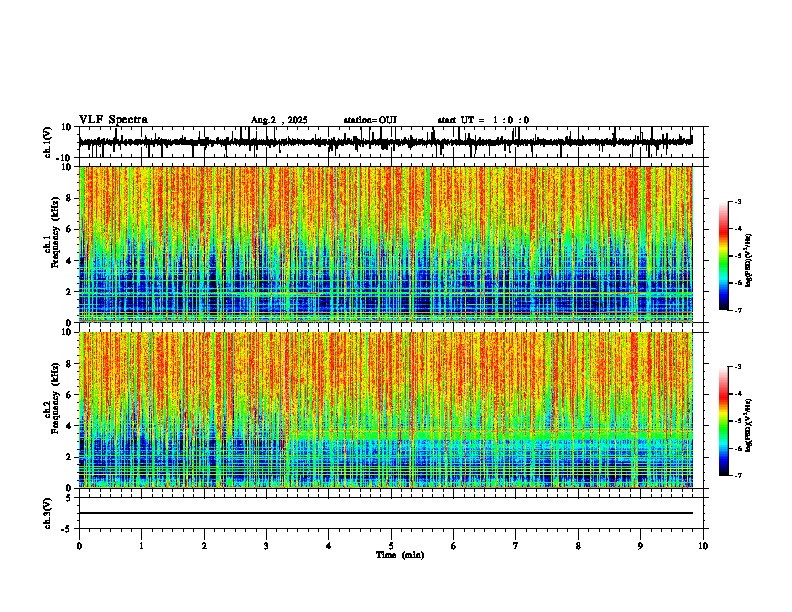The width and height of the screenshot is (792, 612).
Task: Click the "6" kHz tick on the ch.2 frequency axis
Action: coord(70,394)
